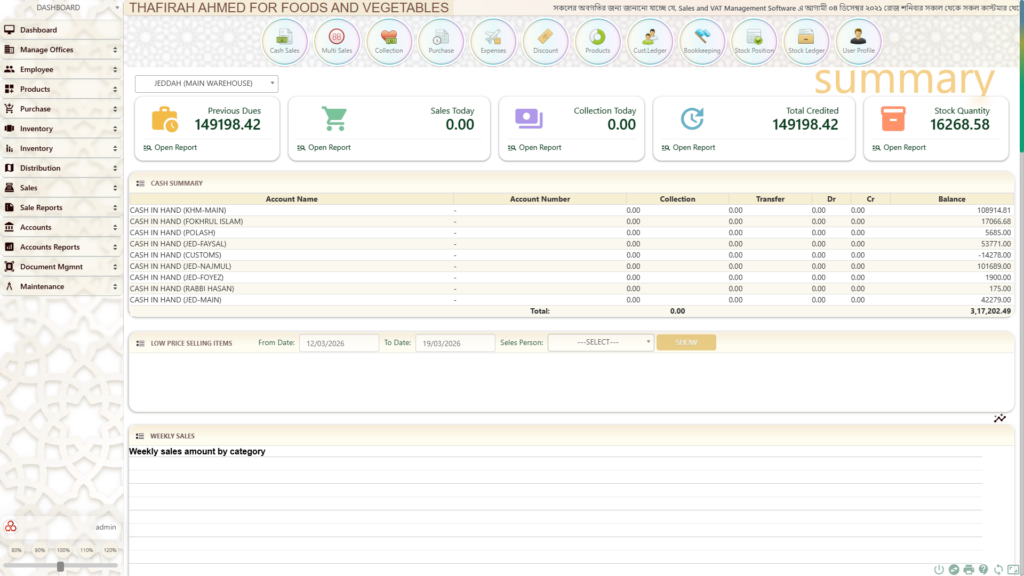
Task: Open the JEDDAH (MAIN WAREHOUSE) dropdown
Action: (206, 83)
